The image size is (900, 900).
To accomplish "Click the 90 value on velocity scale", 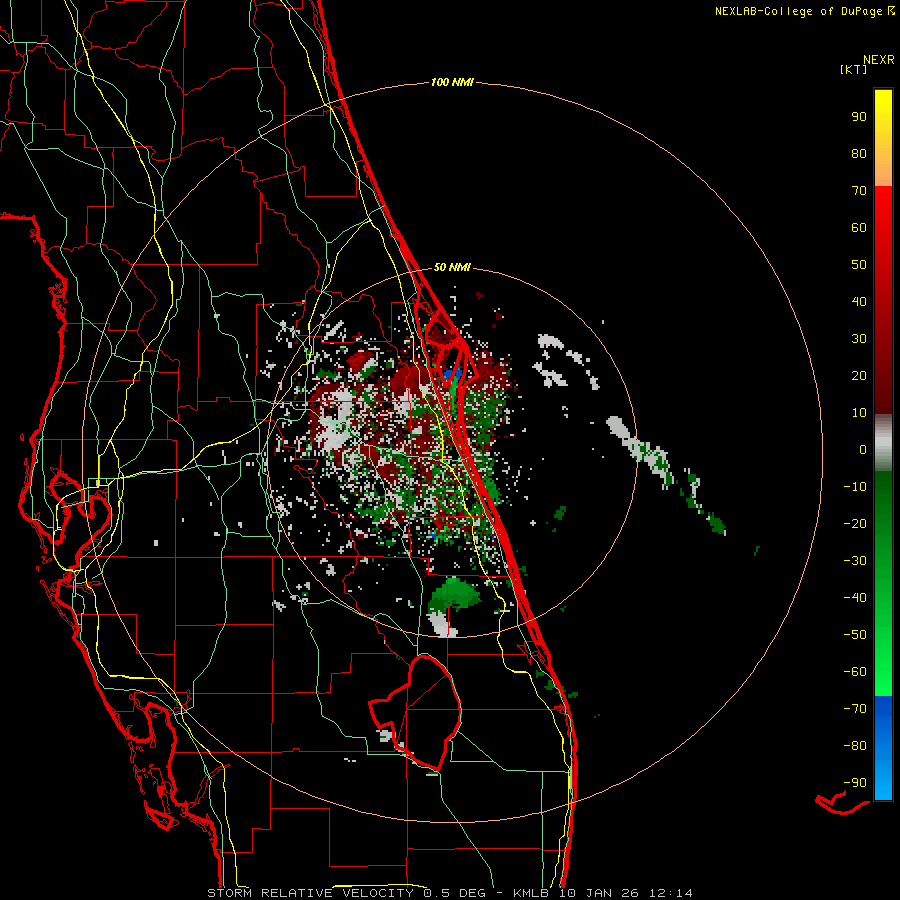I will [859, 117].
